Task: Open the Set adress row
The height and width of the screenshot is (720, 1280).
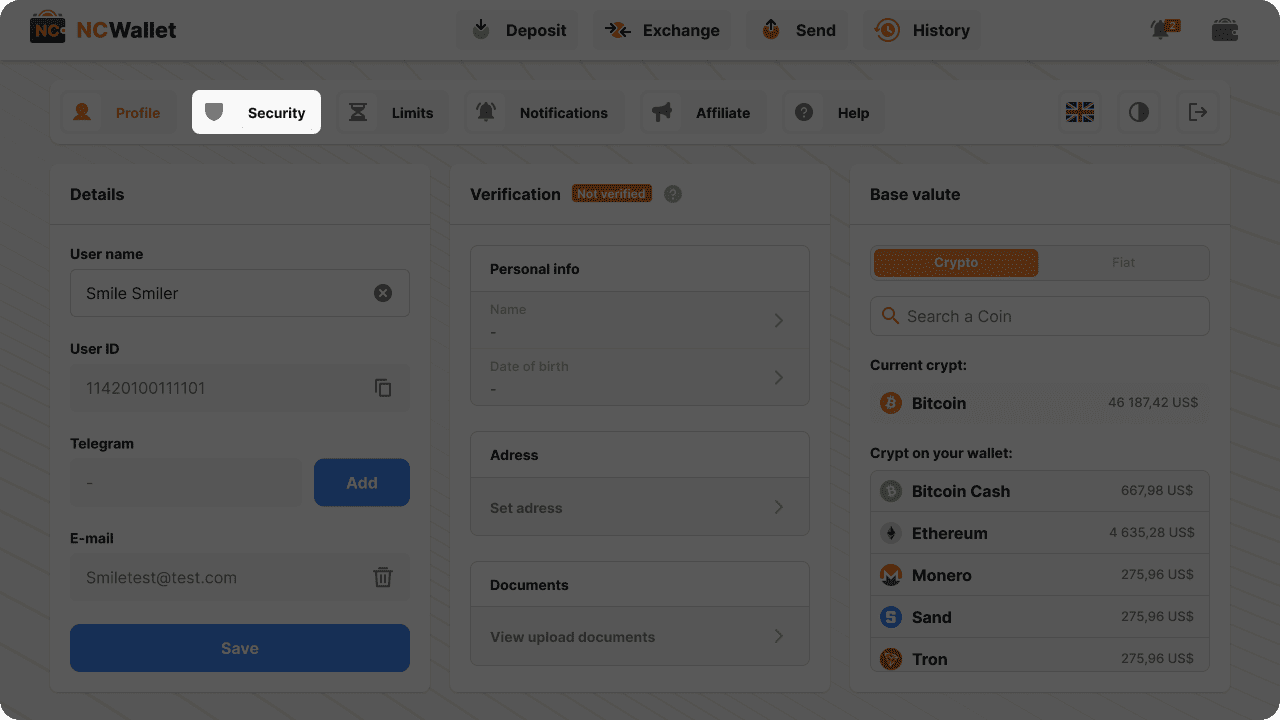Action: coord(640,508)
